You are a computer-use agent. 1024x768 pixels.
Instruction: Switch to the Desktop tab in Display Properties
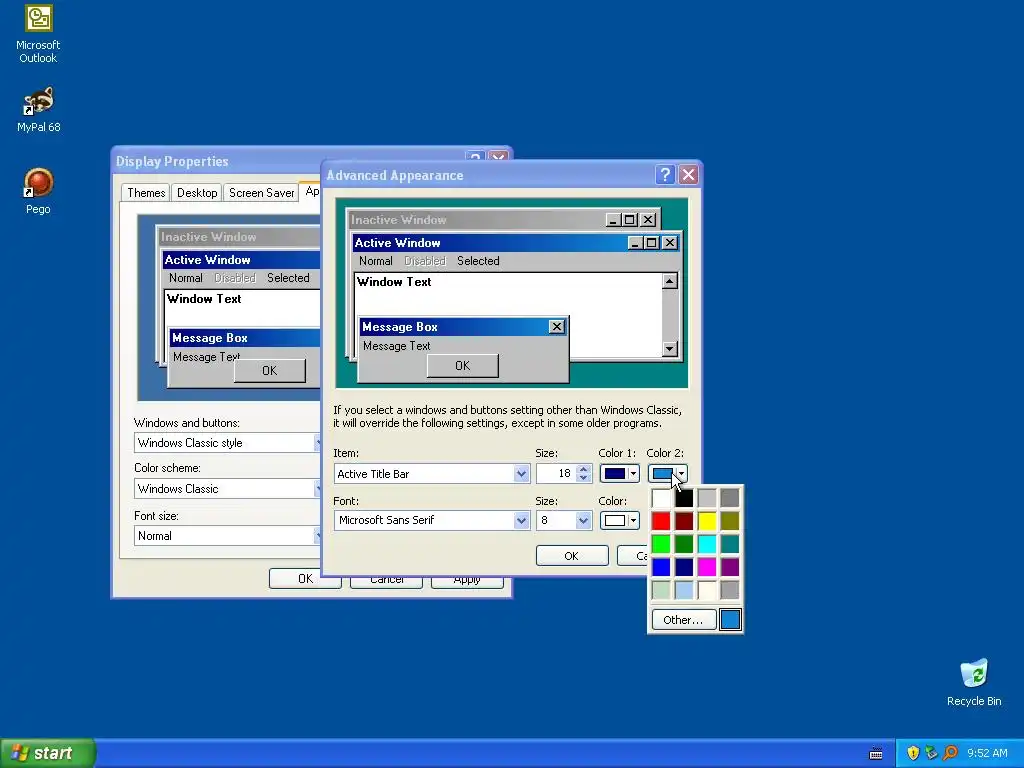tap(197, 193)
